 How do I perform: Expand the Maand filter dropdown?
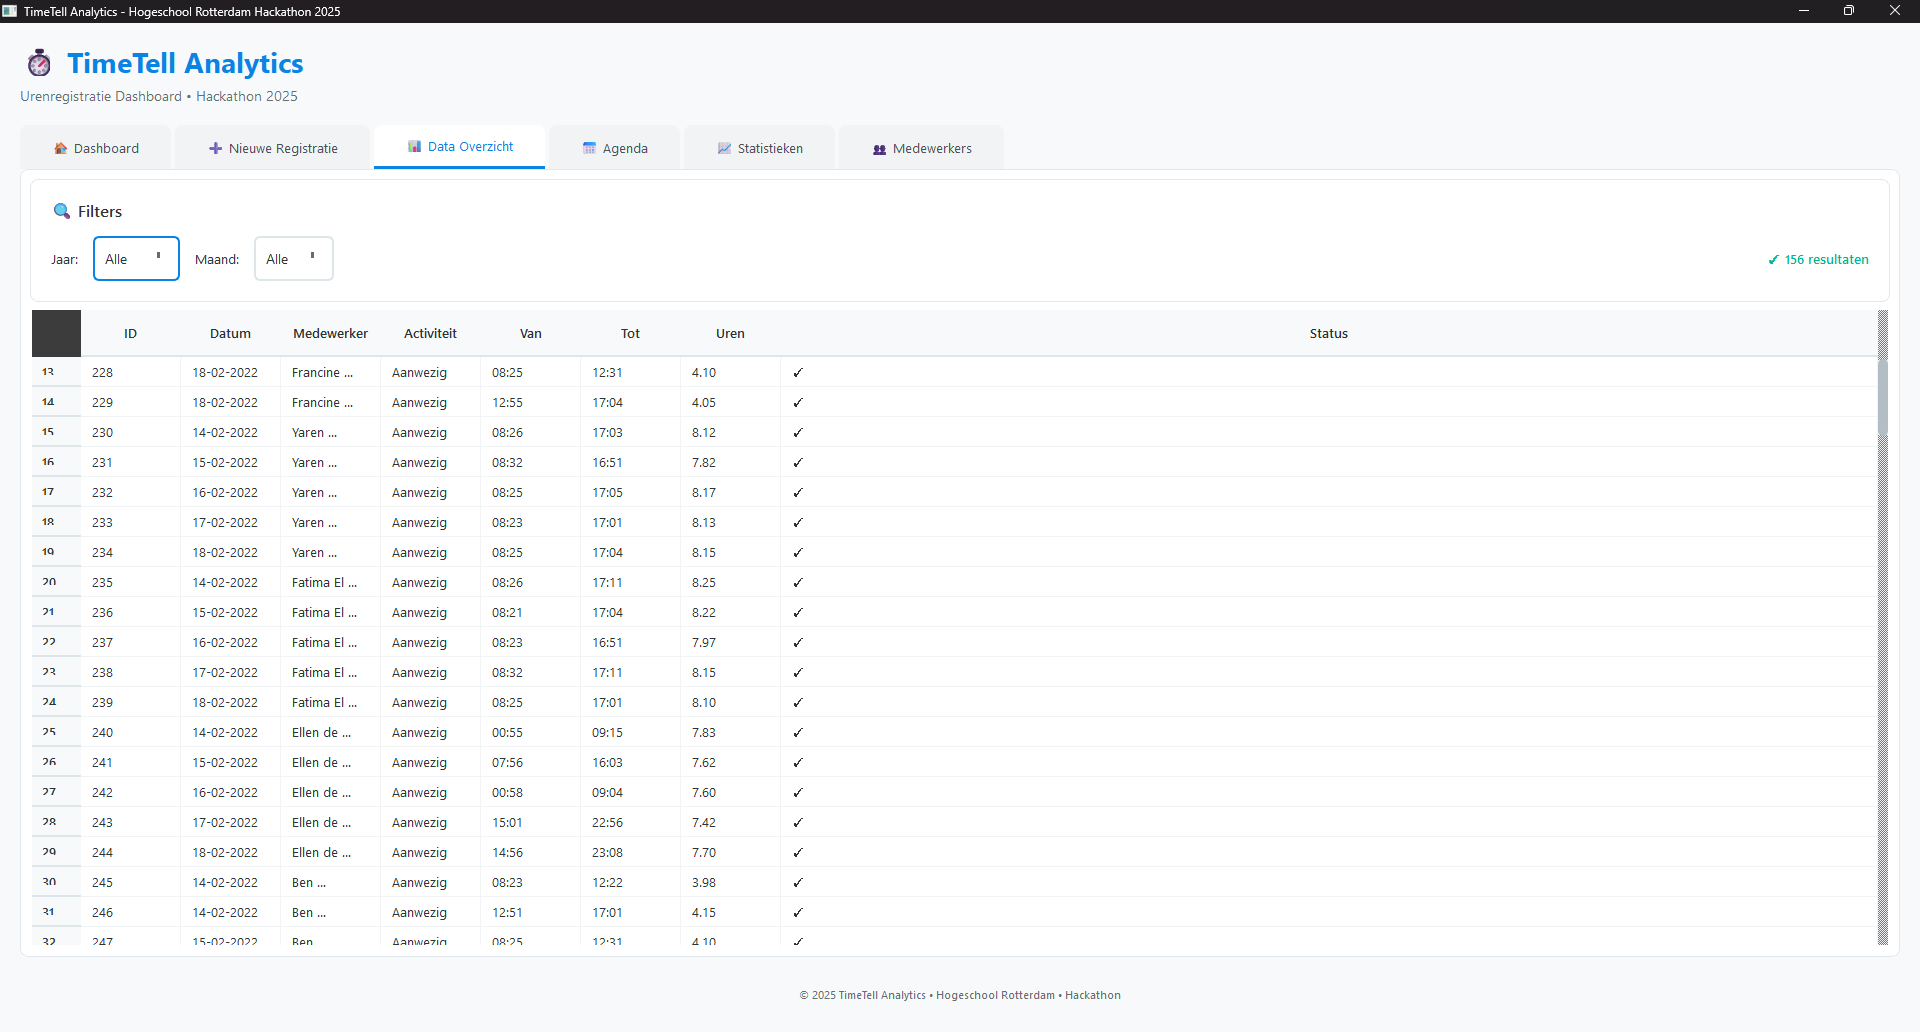293,259
